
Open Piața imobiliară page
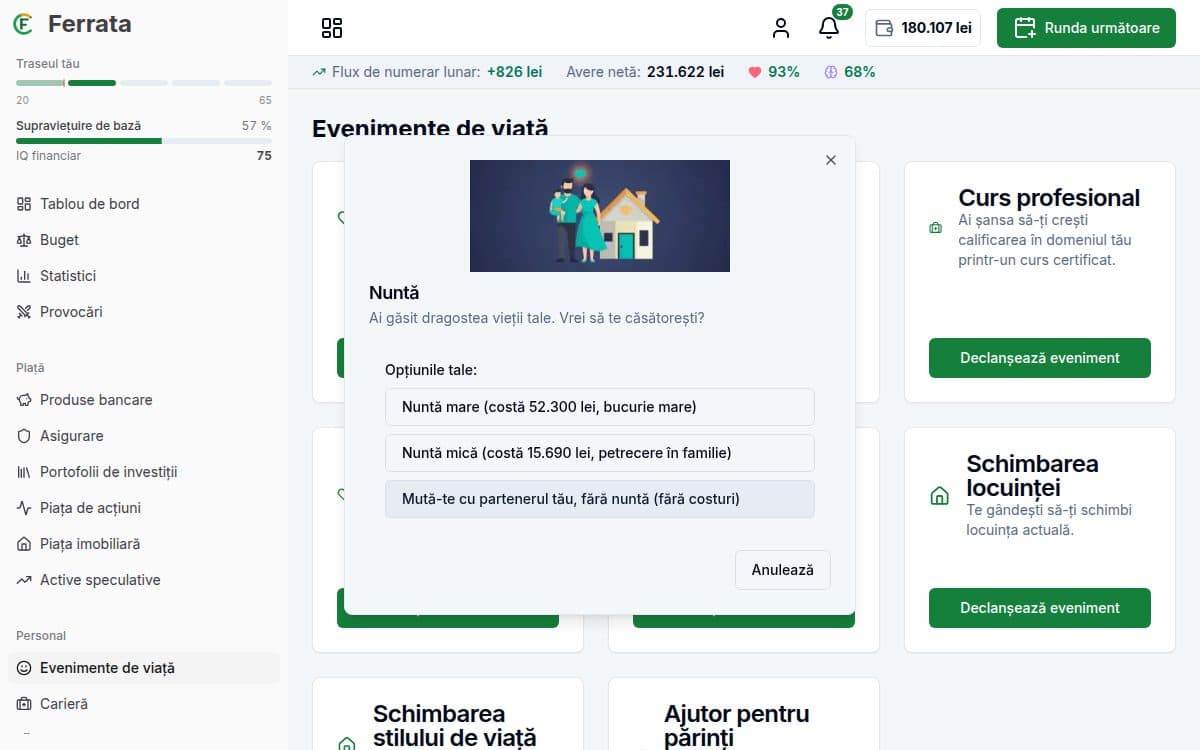(144, 544)
